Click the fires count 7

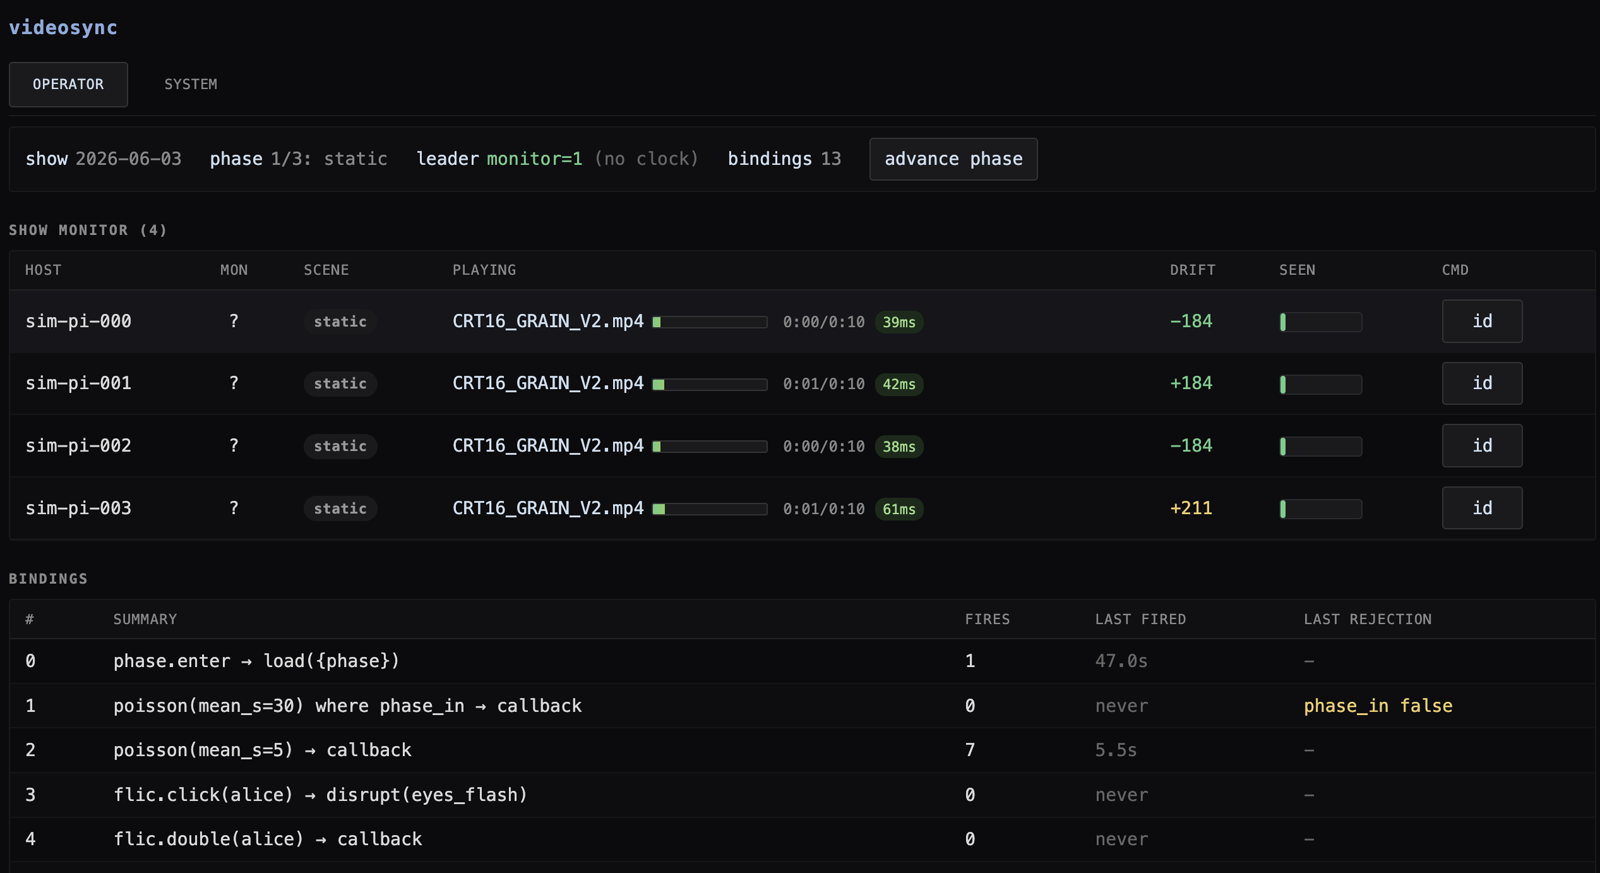click(x=970, y=750)
